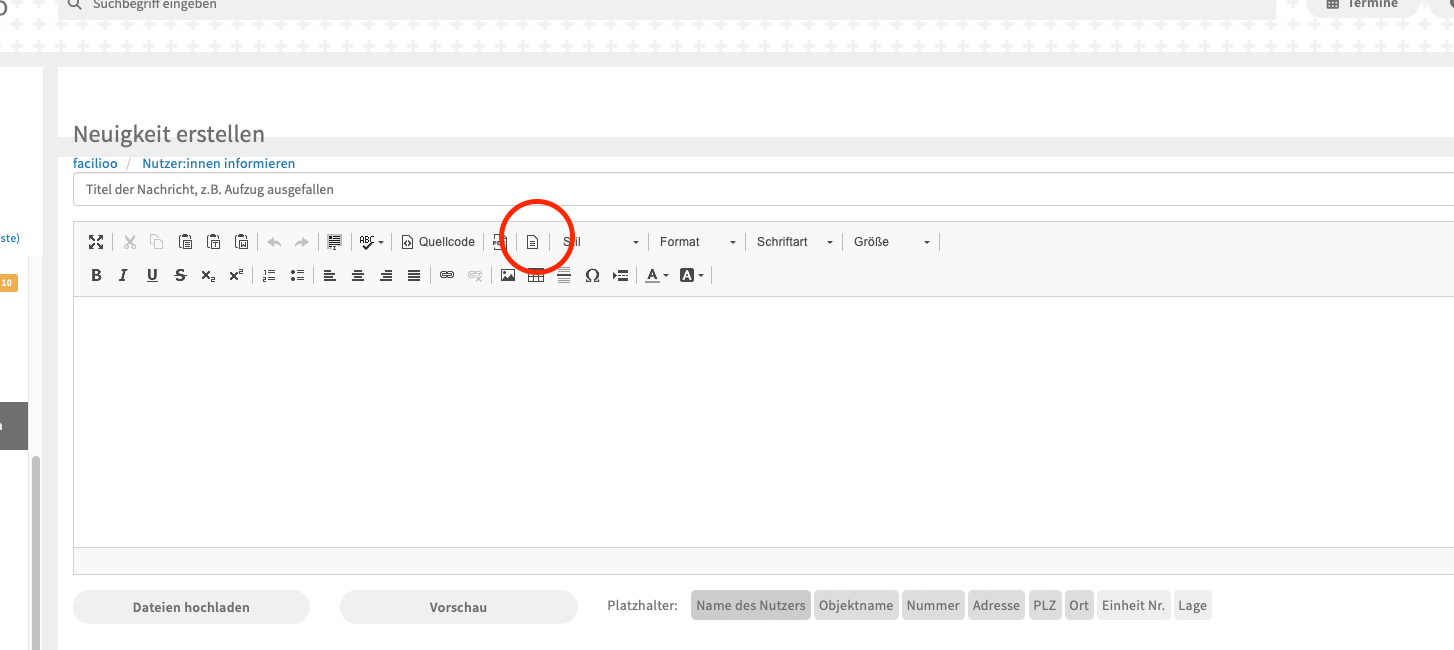Viewport: 1454px width, 650px height.
Task: Expand the Größe size dropdown
Action: point(891,242)
